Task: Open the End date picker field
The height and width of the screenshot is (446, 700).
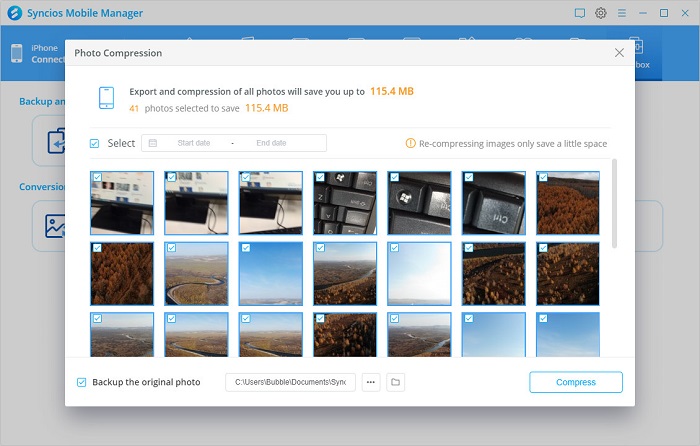Action: (x=271, y=143)
